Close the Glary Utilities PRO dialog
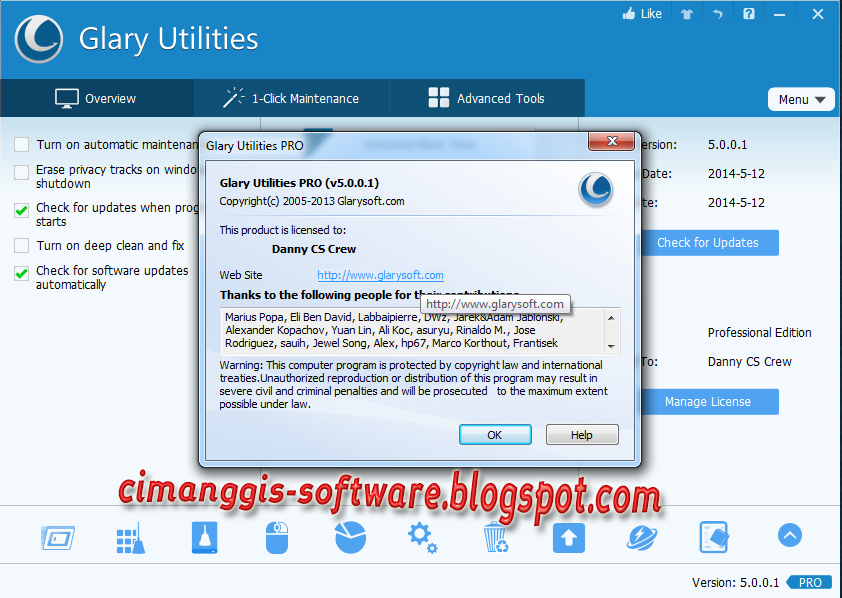Viewport: 842px width, 598px height. click(x=612, y=141)
